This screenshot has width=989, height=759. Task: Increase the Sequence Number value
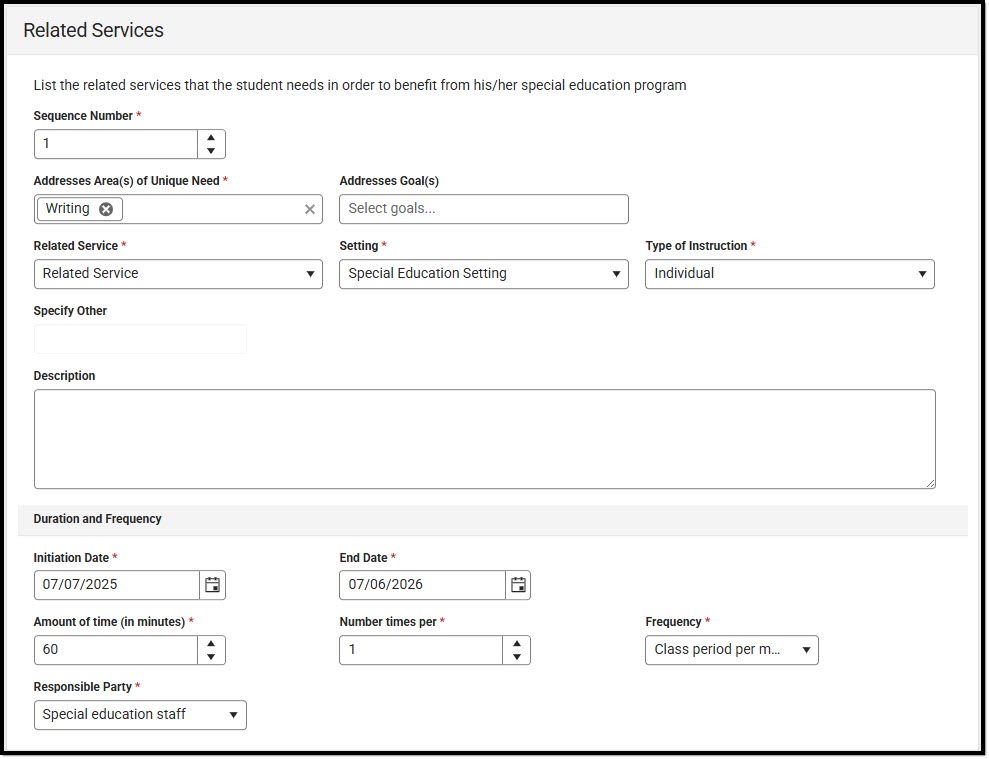pos(211,137)
